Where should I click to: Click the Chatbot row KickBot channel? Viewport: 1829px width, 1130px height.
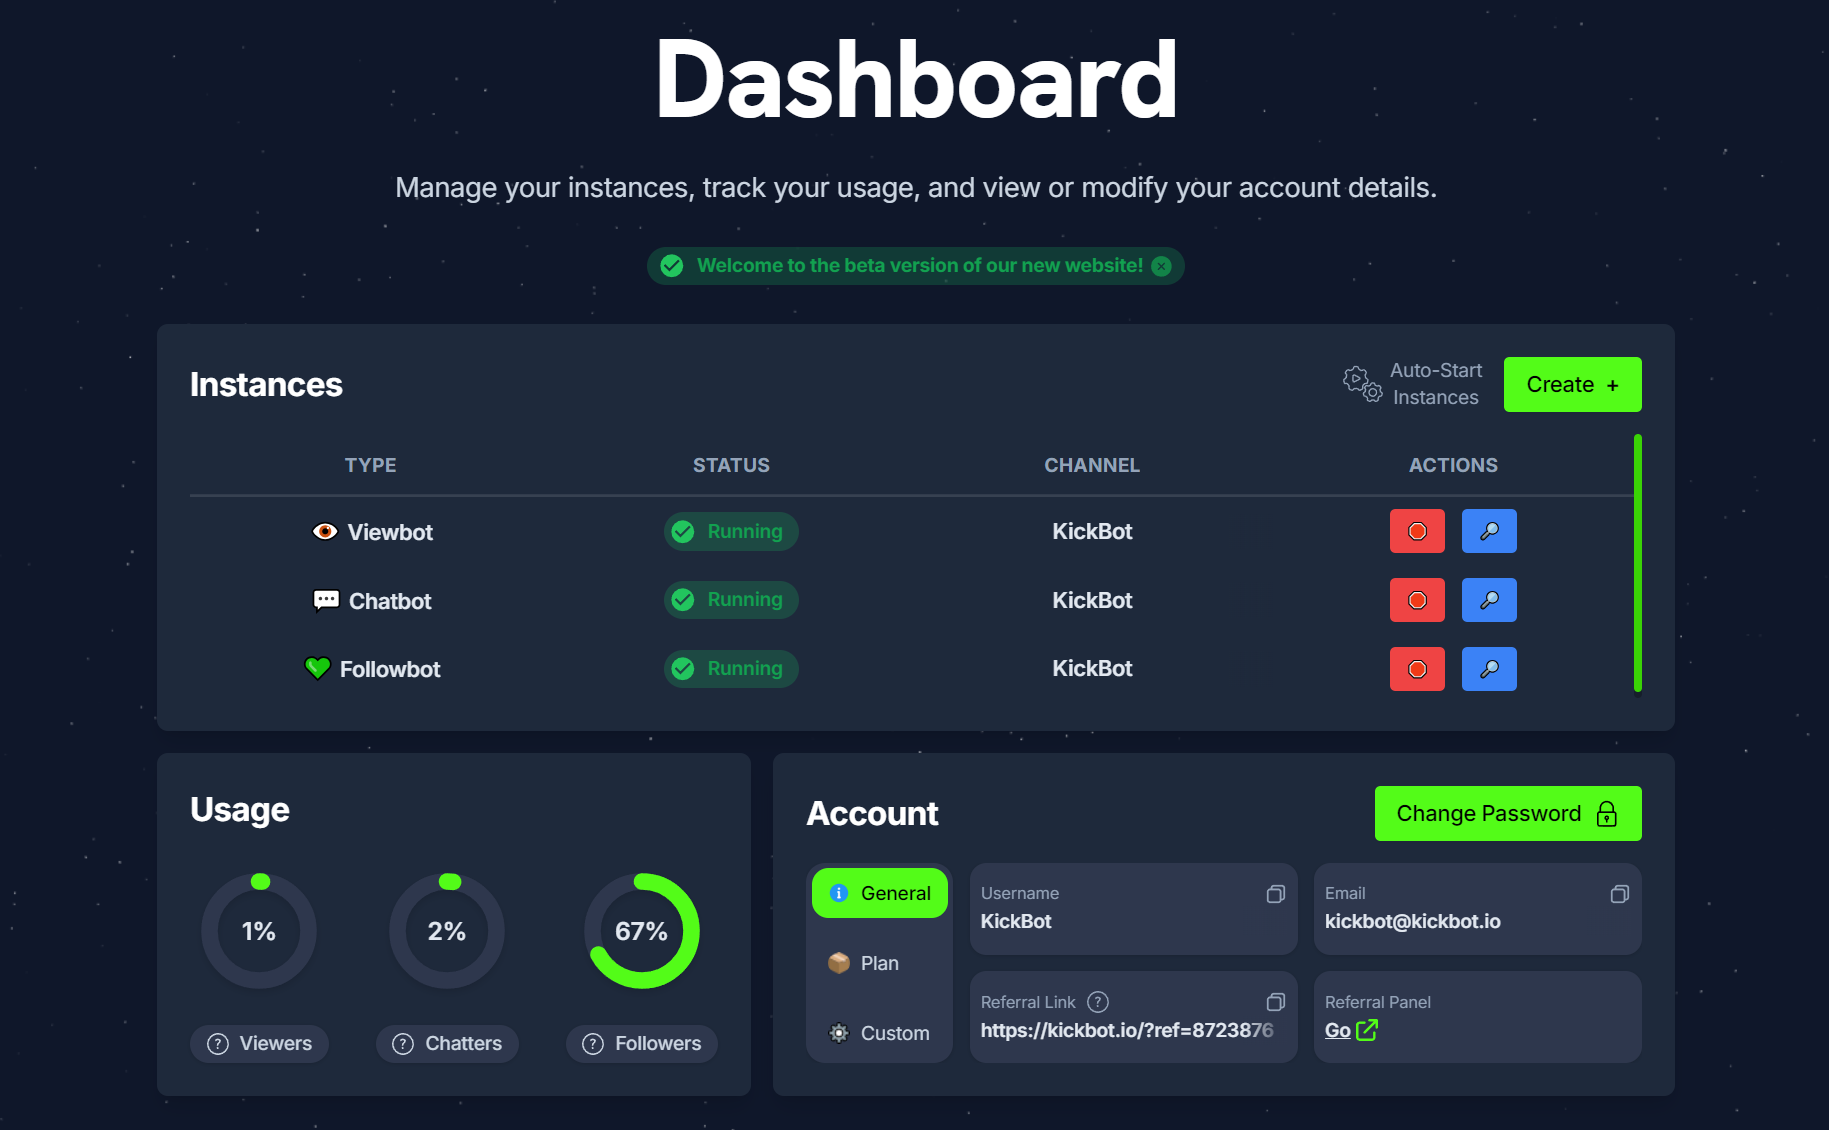pyautogui.click(x=1092, y=600)
